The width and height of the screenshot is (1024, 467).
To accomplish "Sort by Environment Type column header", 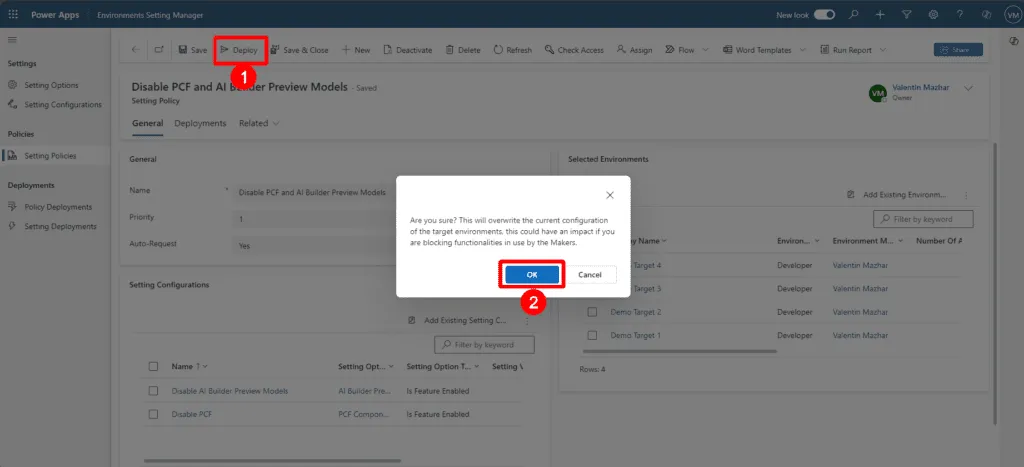I will coord(797,241).
